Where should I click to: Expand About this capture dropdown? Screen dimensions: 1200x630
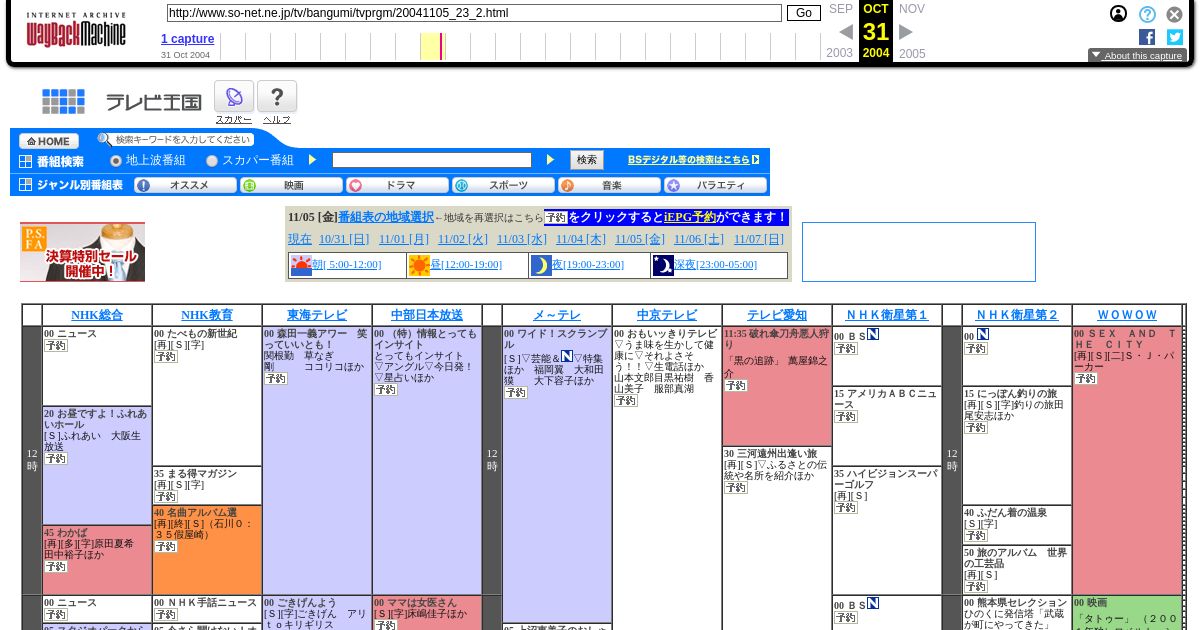pyautogui.click(x=1137, y=56)
